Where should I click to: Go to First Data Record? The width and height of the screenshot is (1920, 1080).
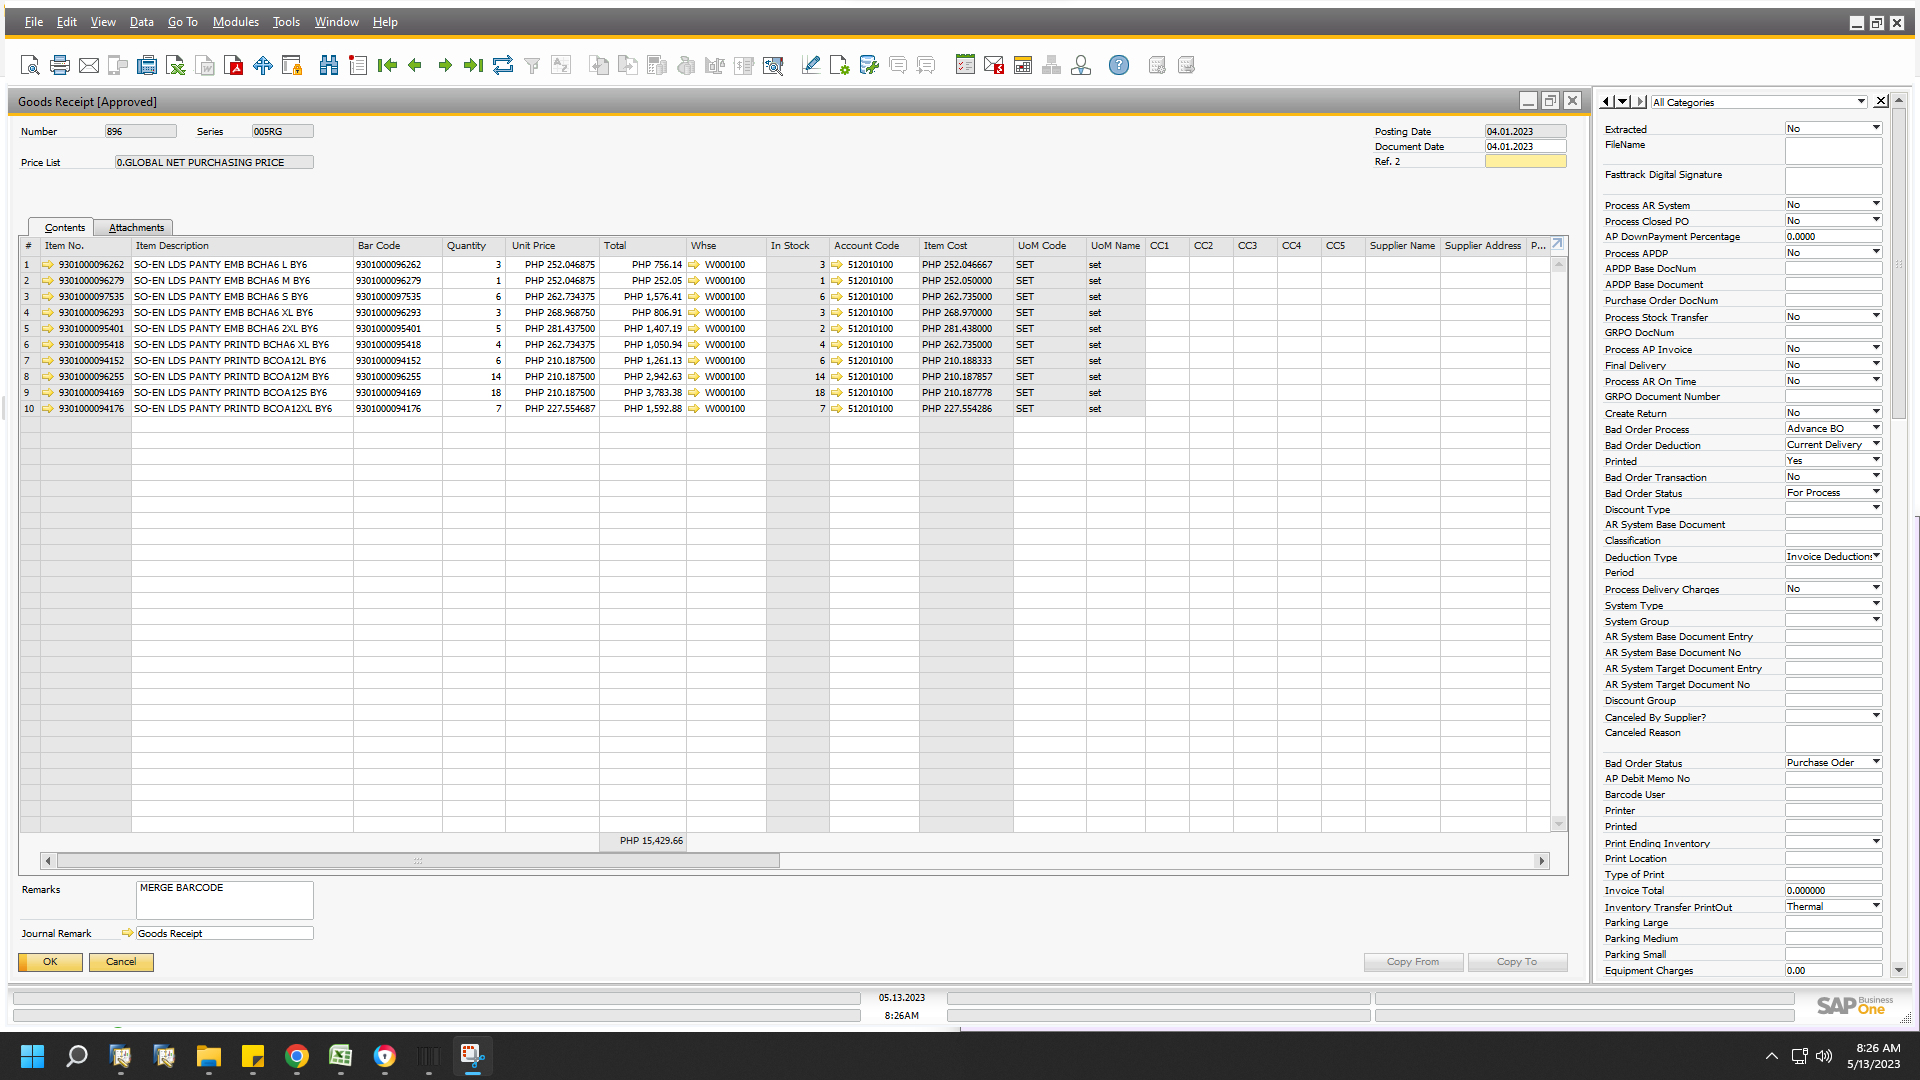point(387,65)
